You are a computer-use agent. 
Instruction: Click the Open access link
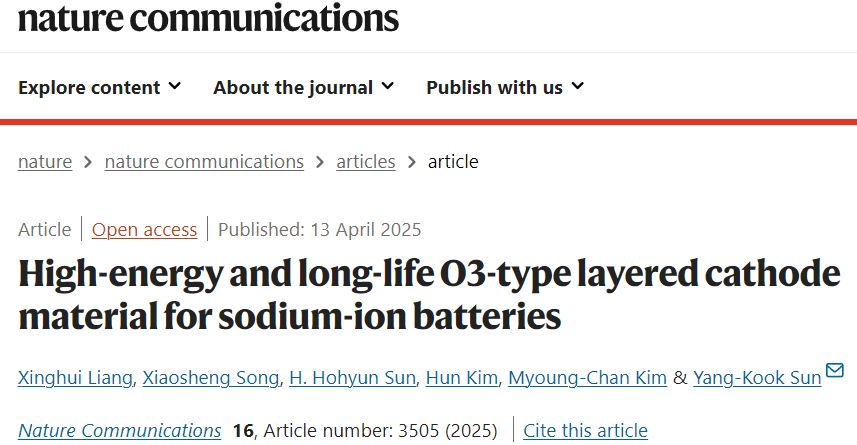point(144,230)
